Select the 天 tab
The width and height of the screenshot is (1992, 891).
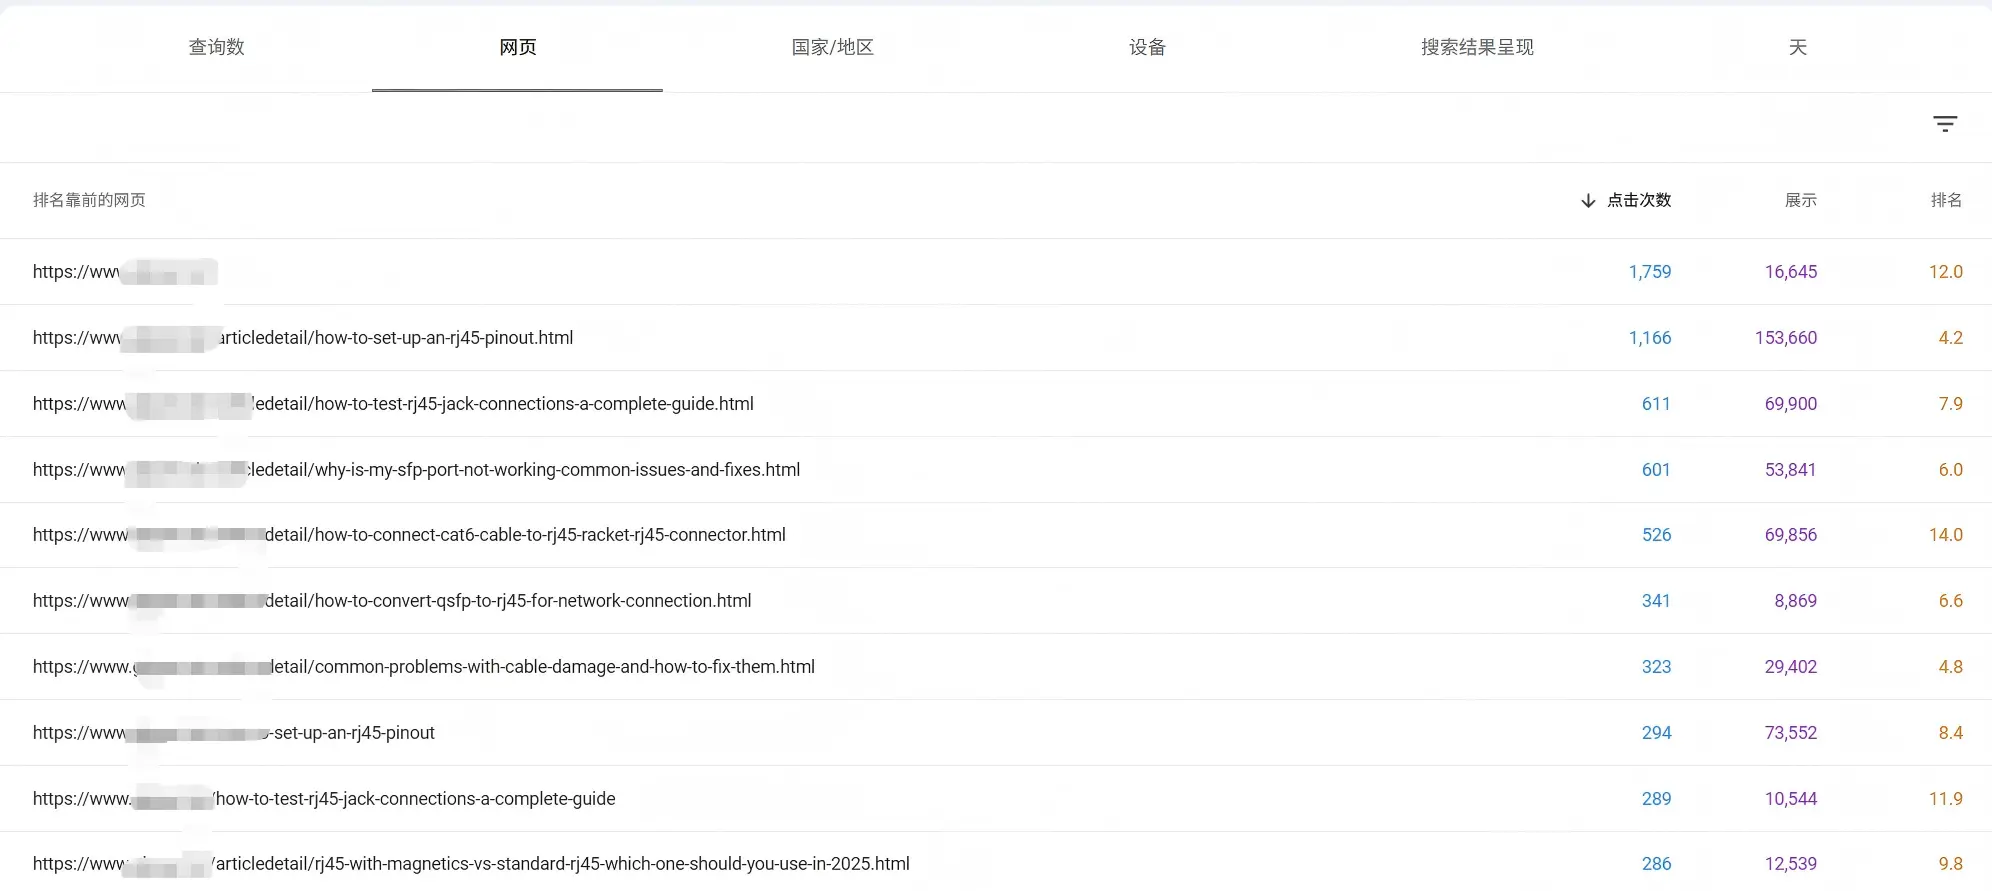[x=1798, y=47]
